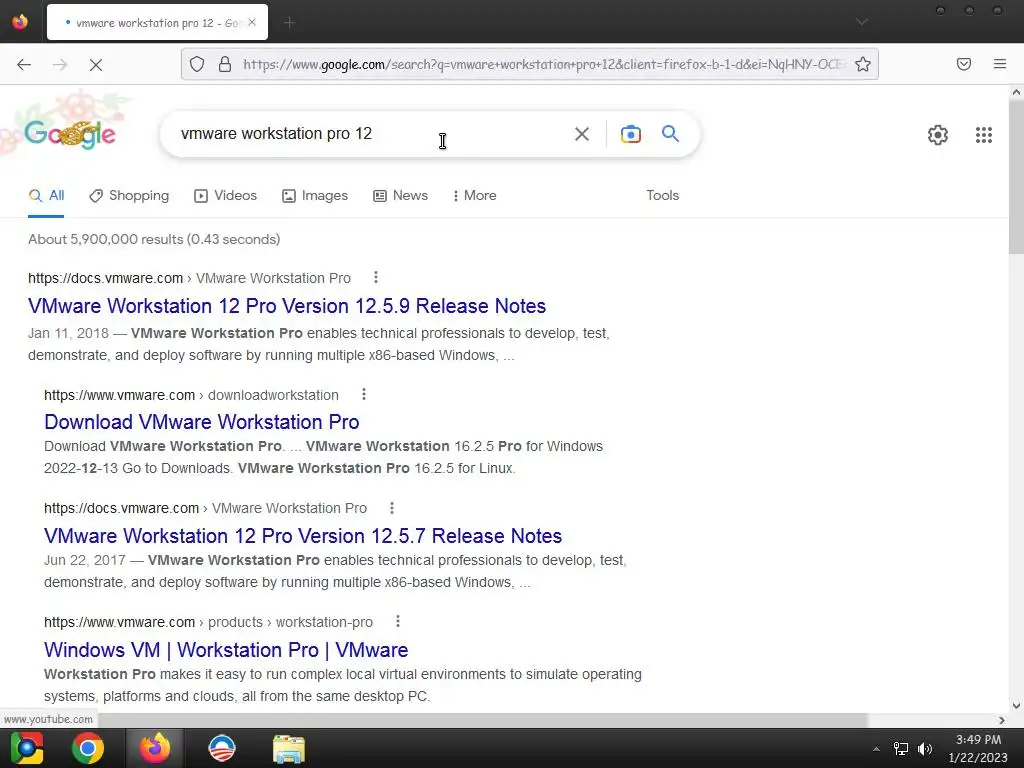Bookmark this page with the star
1024x768 pixels.
pos(863,64)
